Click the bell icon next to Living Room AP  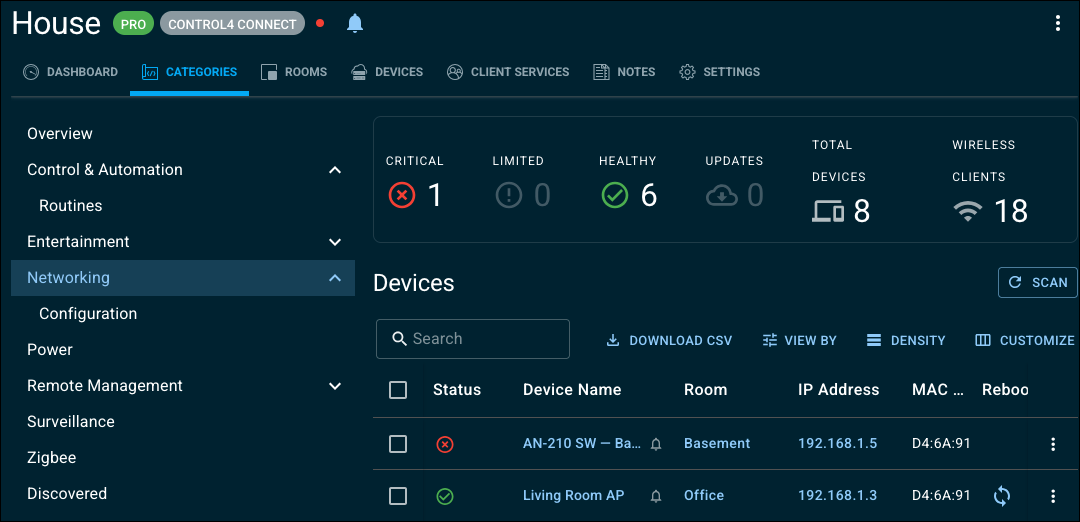tap(656, 496)
